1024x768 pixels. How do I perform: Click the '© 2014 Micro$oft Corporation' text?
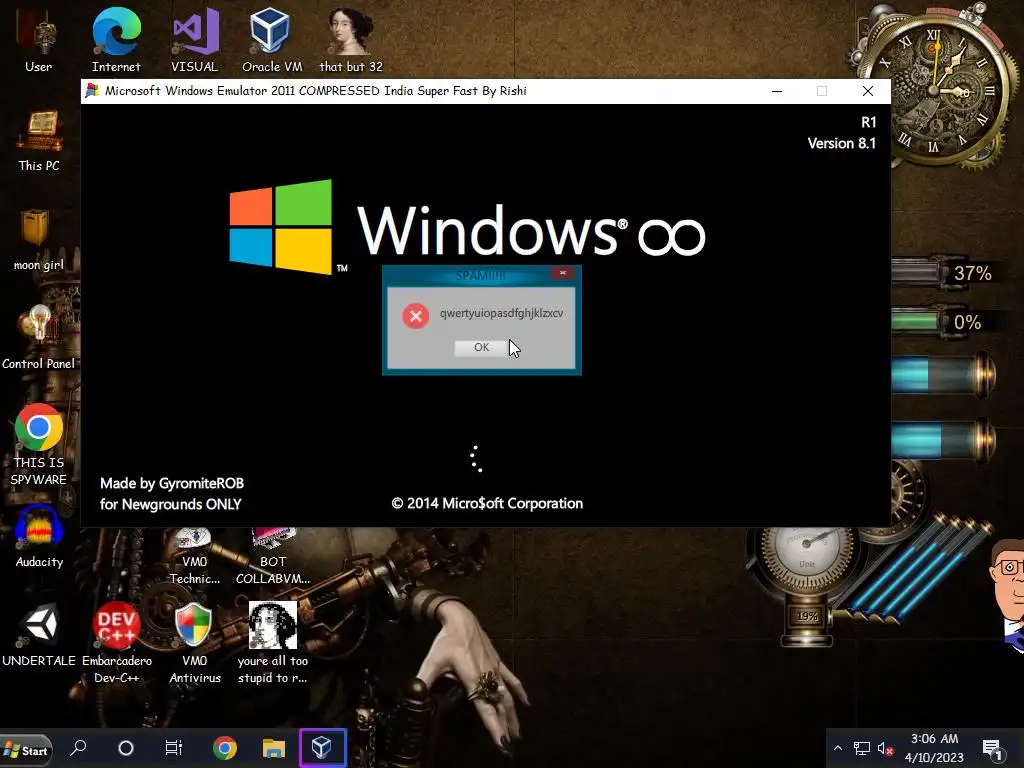point(487,504)
